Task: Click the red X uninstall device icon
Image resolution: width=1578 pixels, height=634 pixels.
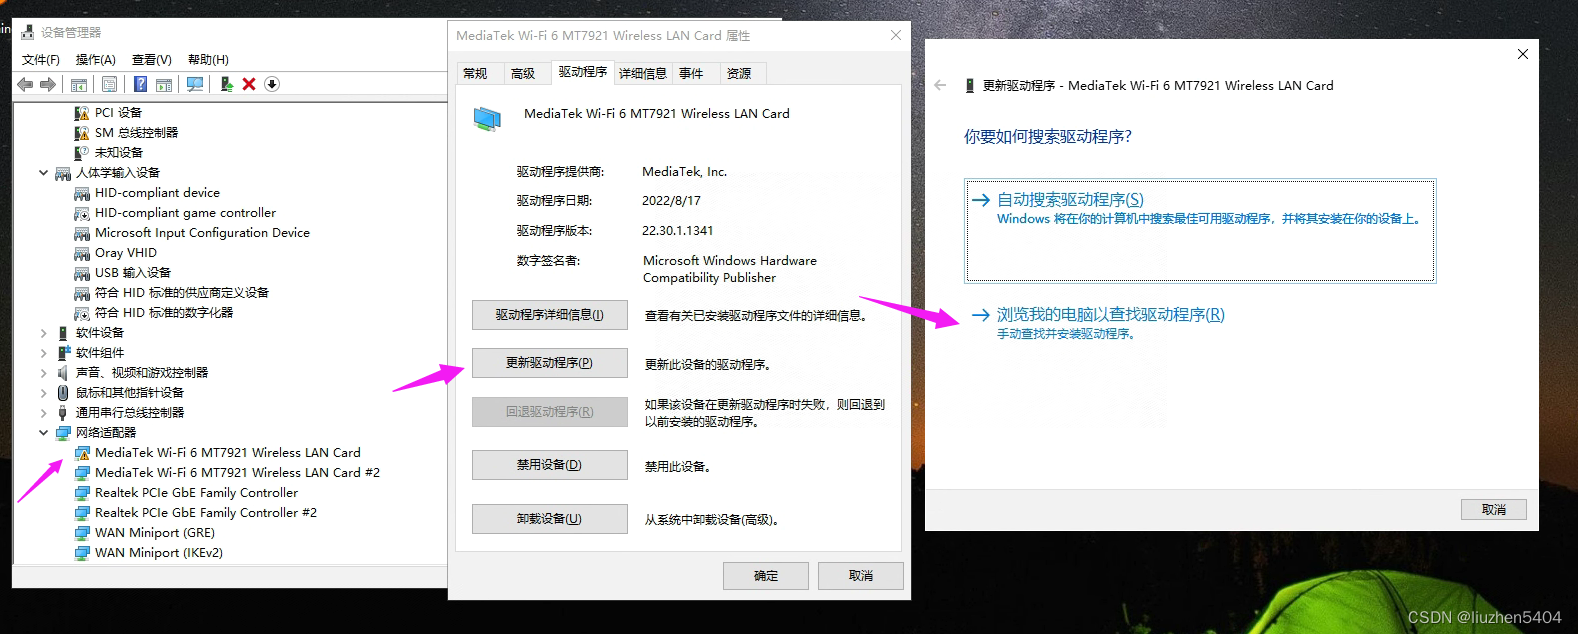Action: [249, 84]
